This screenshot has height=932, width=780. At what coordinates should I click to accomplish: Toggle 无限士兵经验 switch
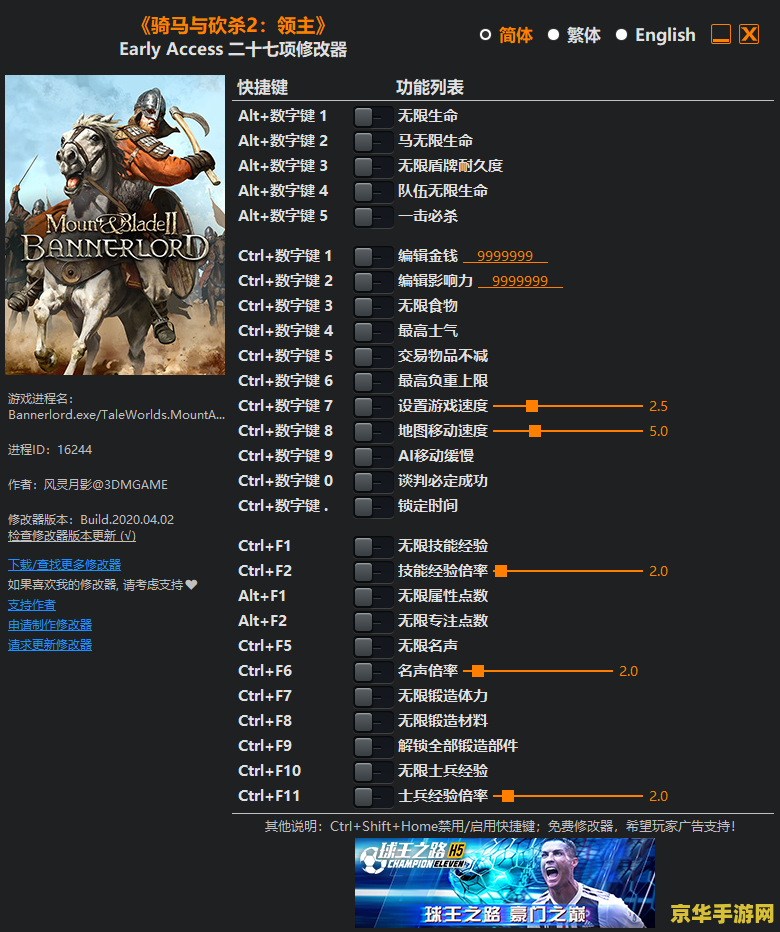[373, 770]
